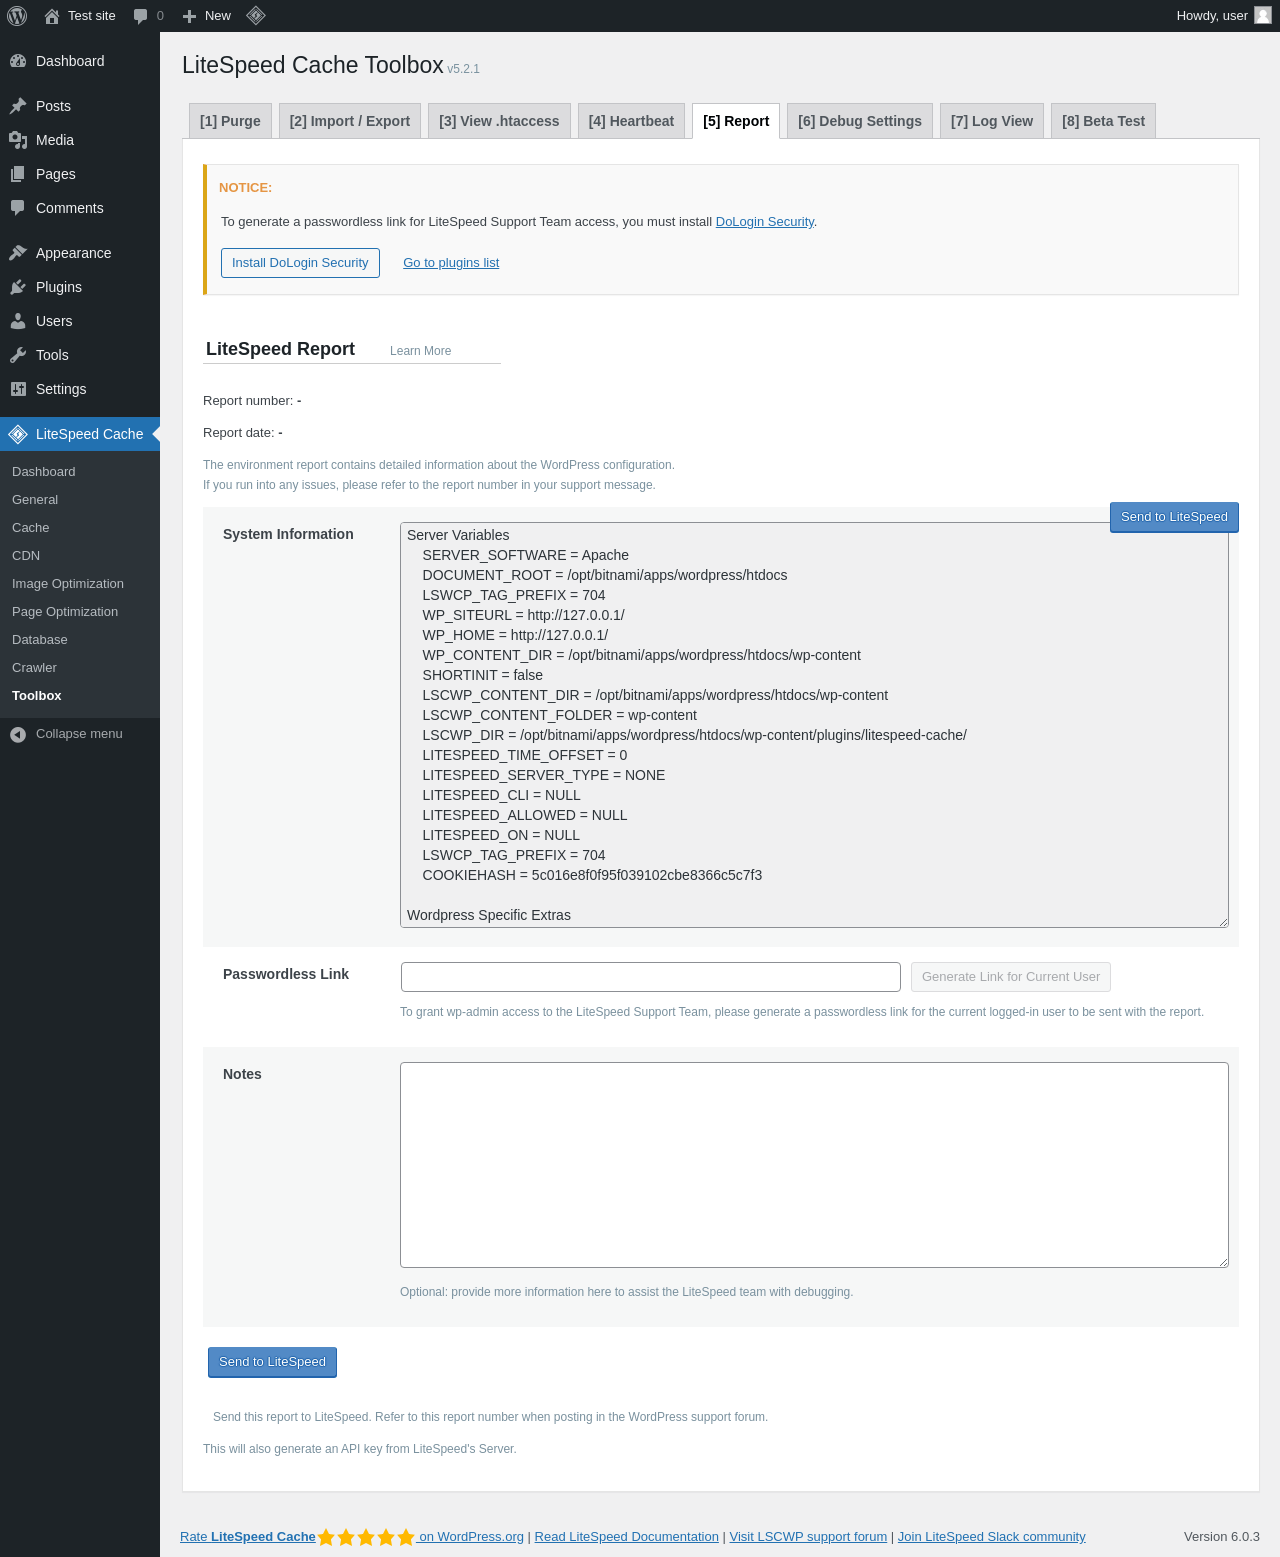Image resolution: width=1280 pixels, height=1557 pixels.
Task: Click the Appearance paintbrush icon
Action: [x=18, y=253]
